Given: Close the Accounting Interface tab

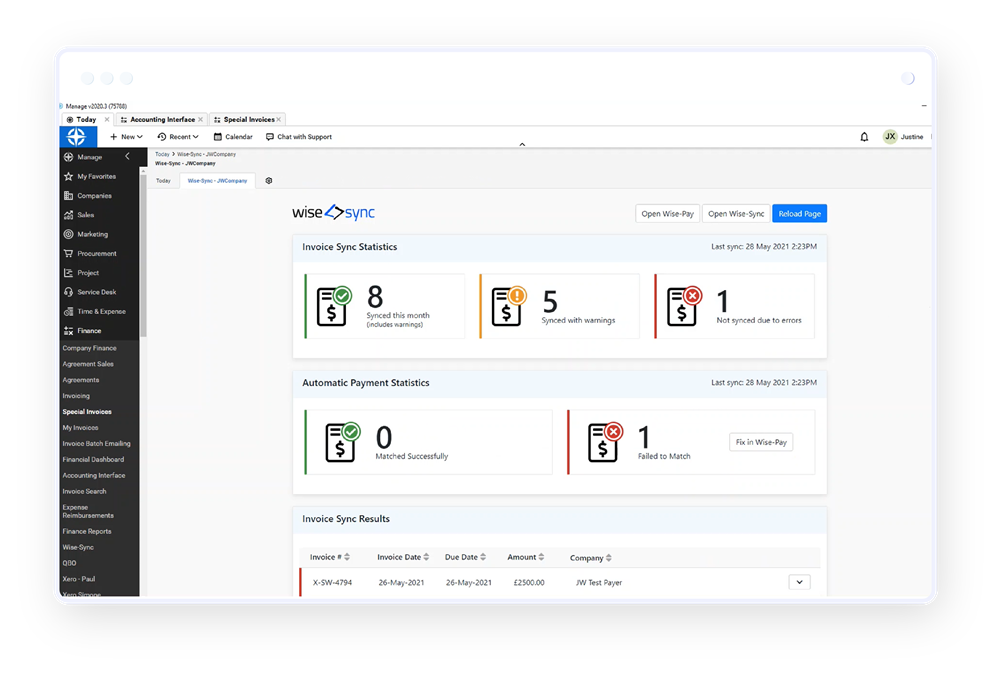Looking at the screenshot, I should click(x=200, y=119).
